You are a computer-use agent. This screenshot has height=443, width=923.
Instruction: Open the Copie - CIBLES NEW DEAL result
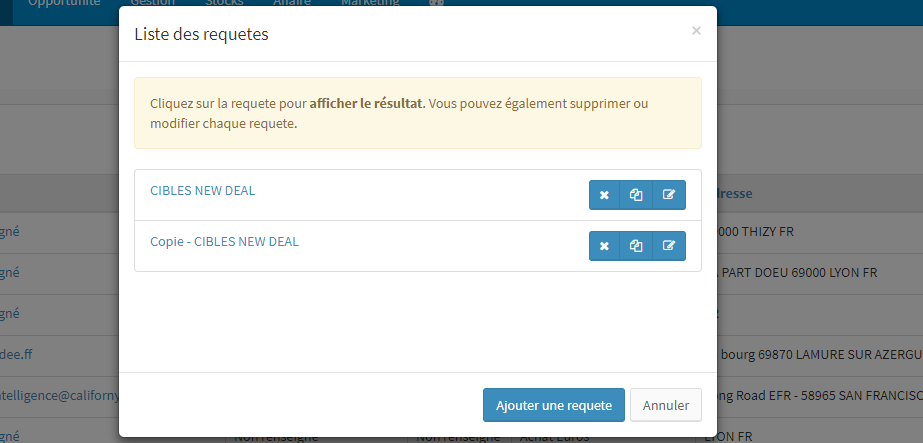tap(224, 241)
